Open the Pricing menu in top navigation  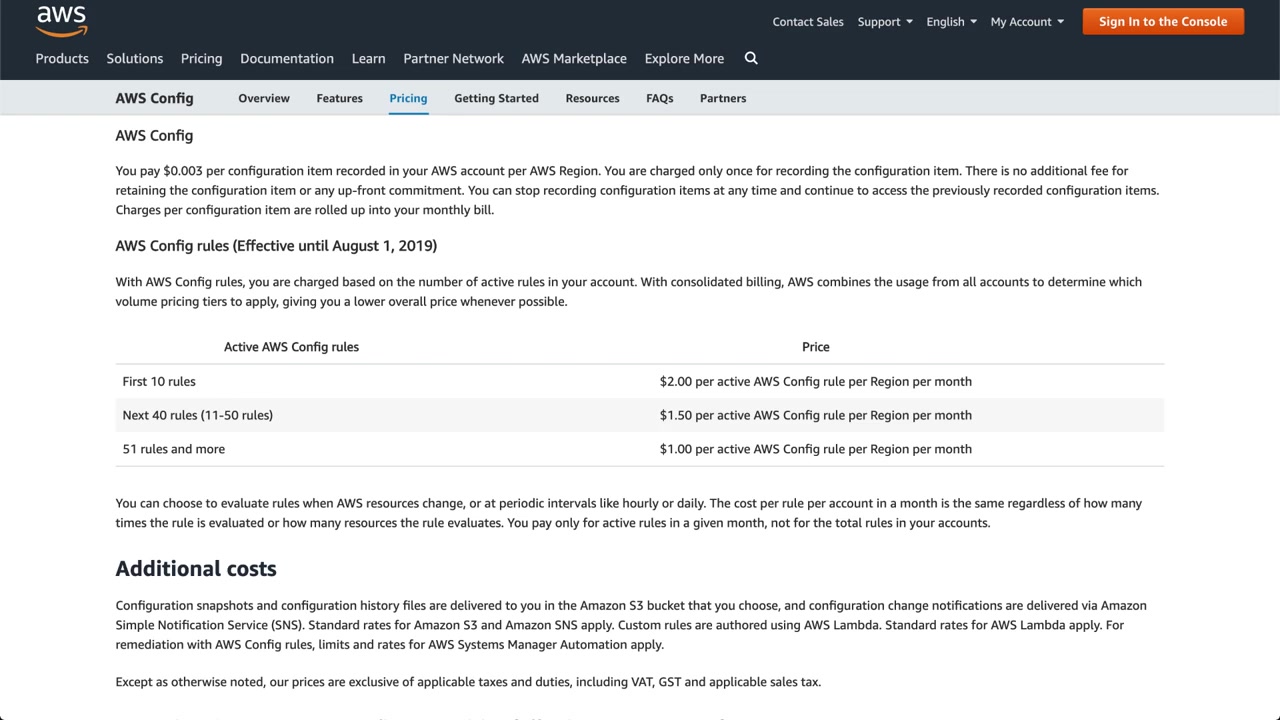202,58
